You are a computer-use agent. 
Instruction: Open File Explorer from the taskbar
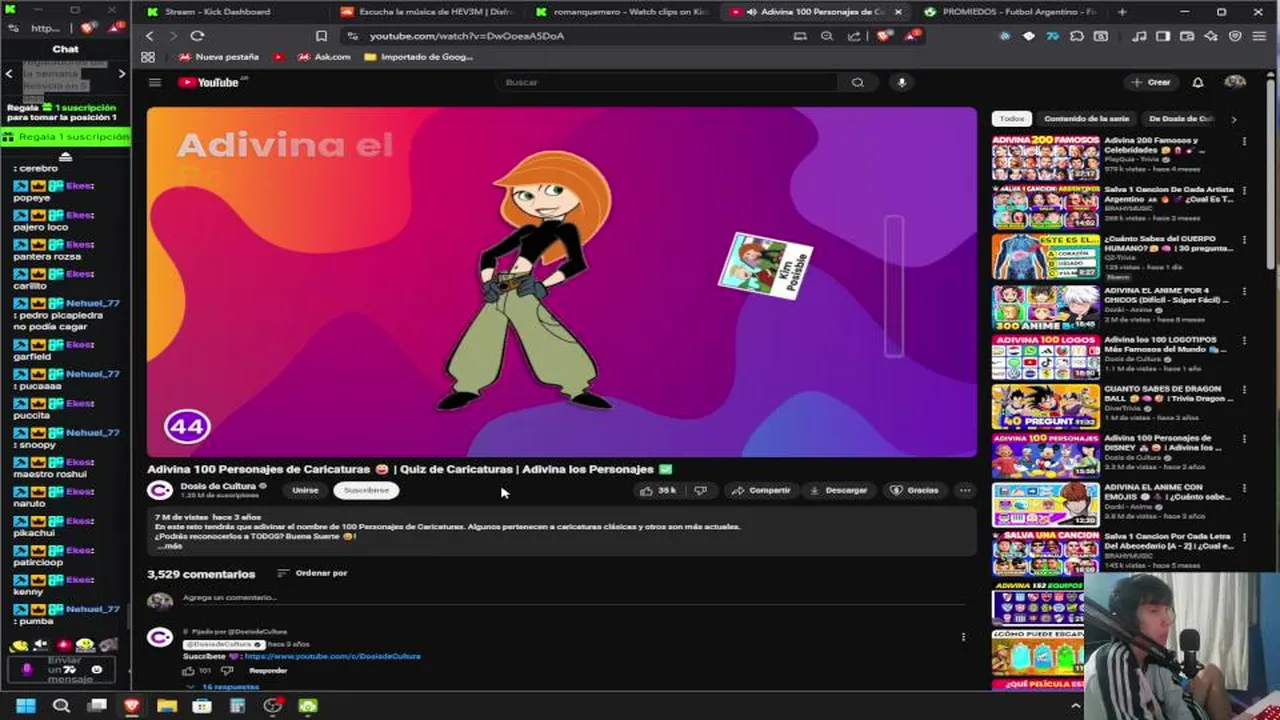[x=167, y=706]
